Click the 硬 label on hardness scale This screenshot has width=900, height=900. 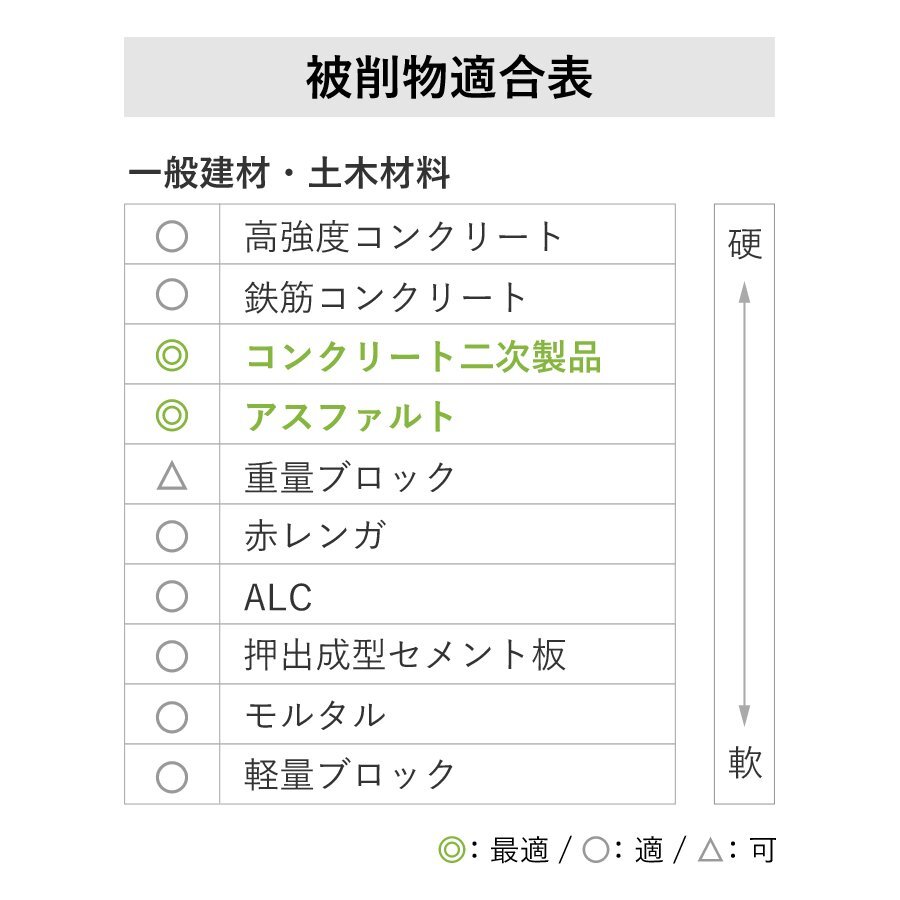pyautogui.click(x=745, y=243)
